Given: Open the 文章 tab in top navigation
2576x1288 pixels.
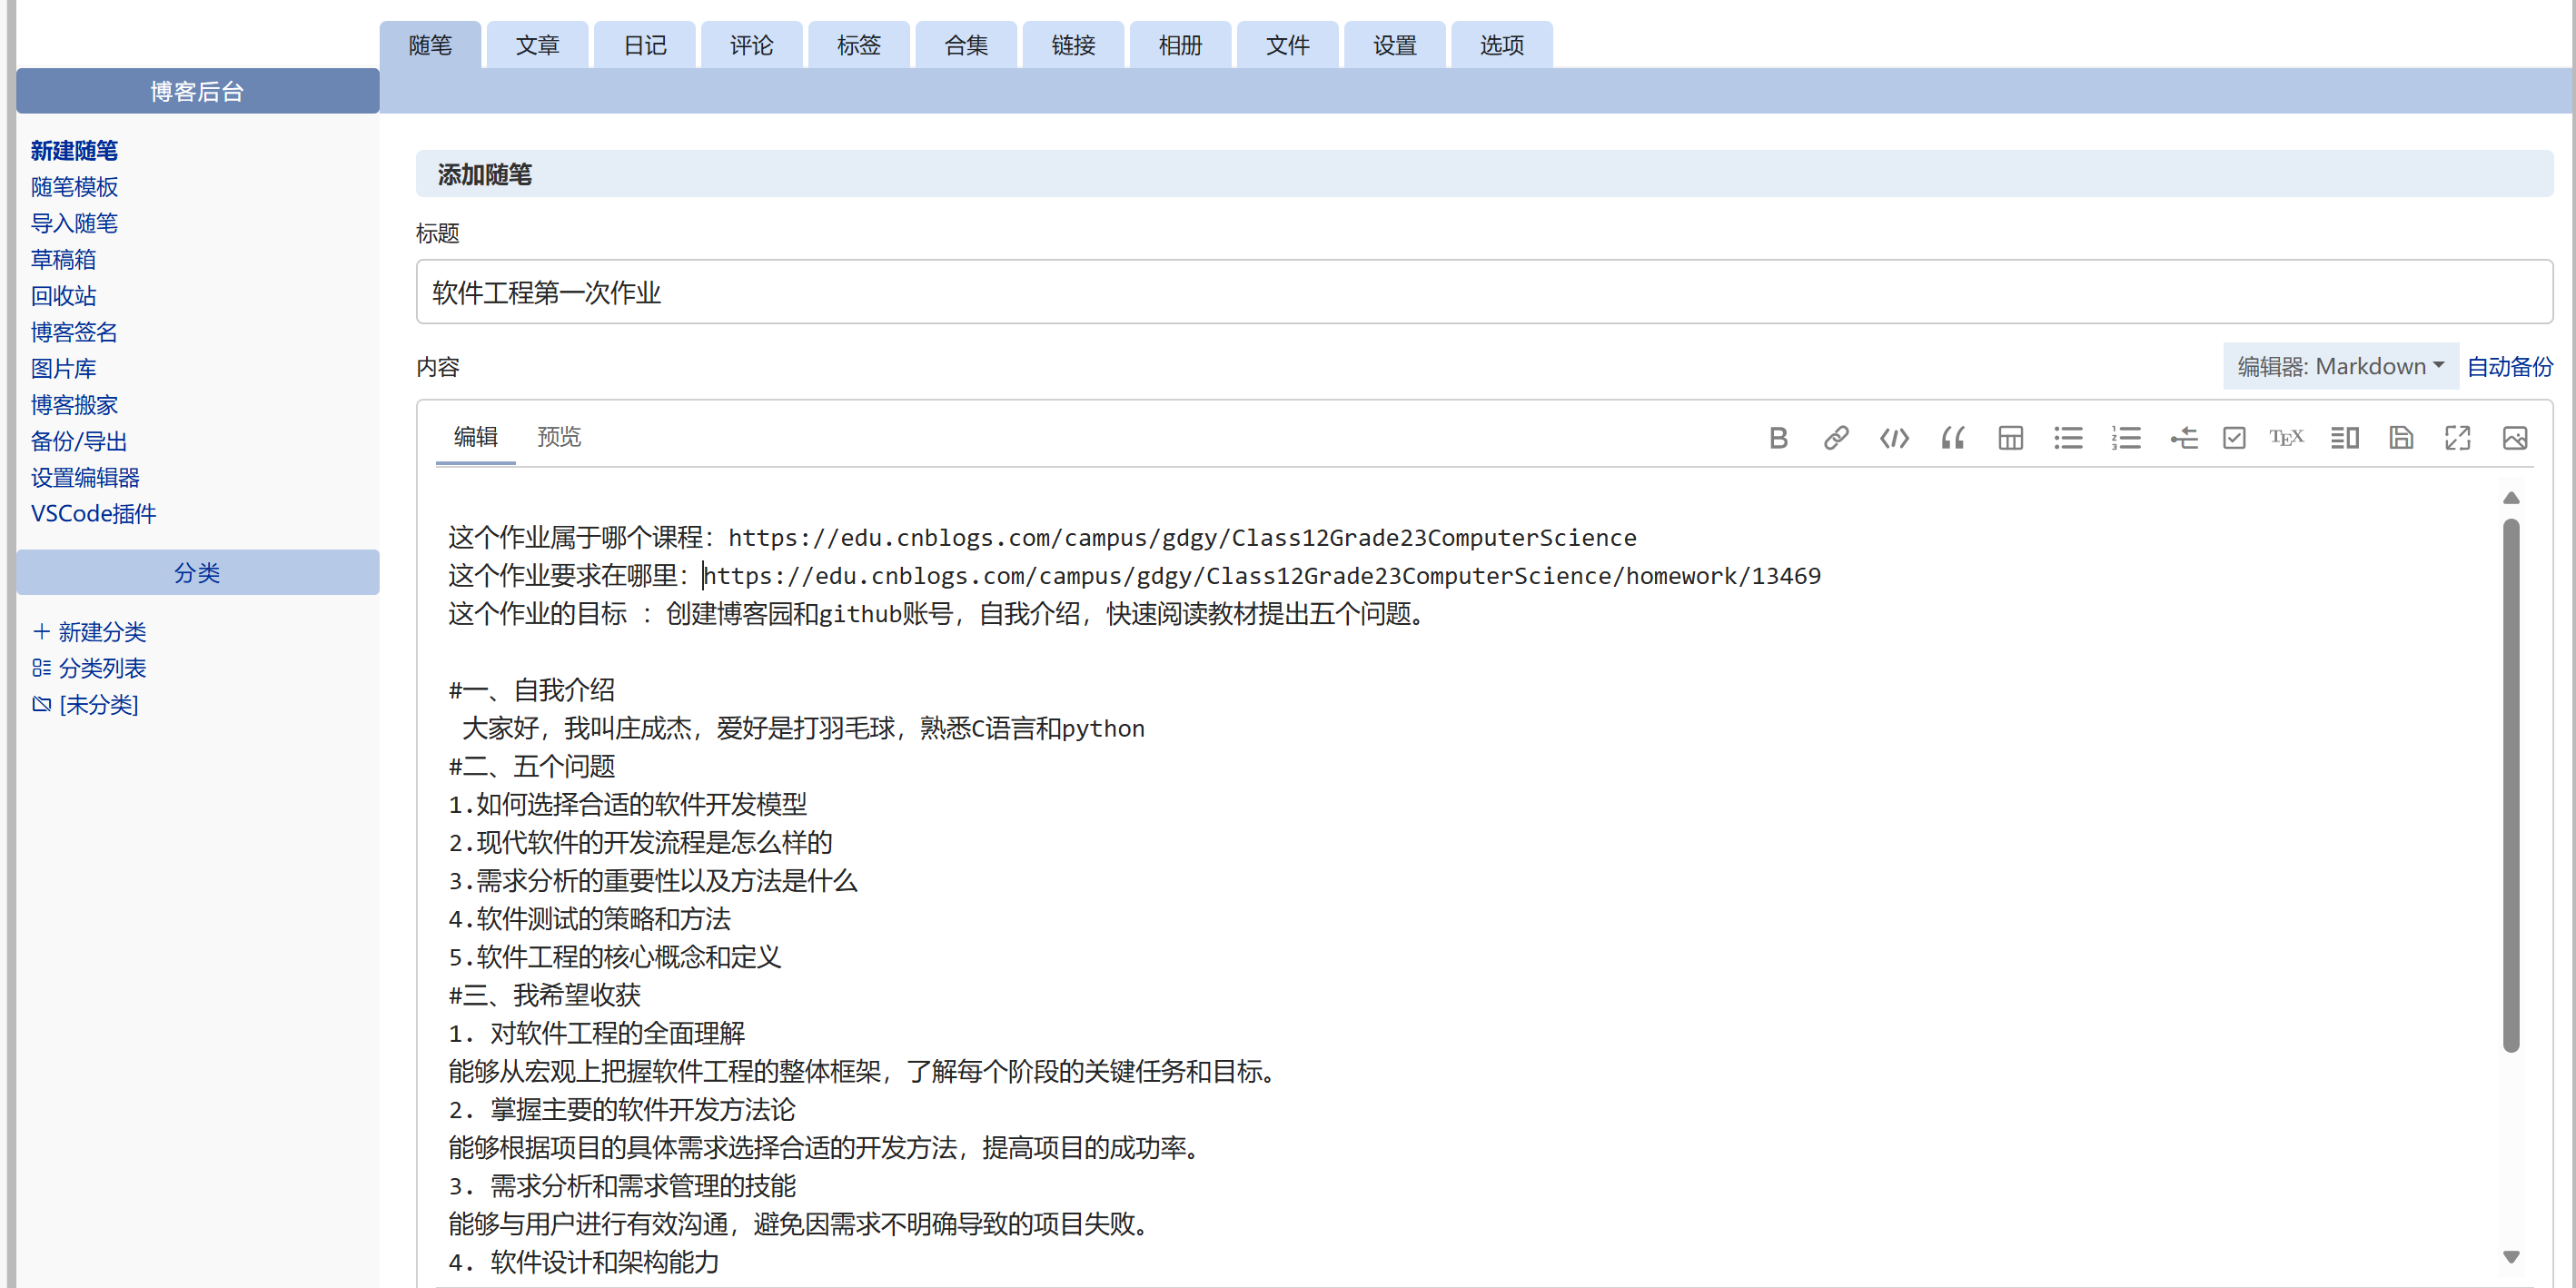Looking at the screenshot, I should click(537, 45).
